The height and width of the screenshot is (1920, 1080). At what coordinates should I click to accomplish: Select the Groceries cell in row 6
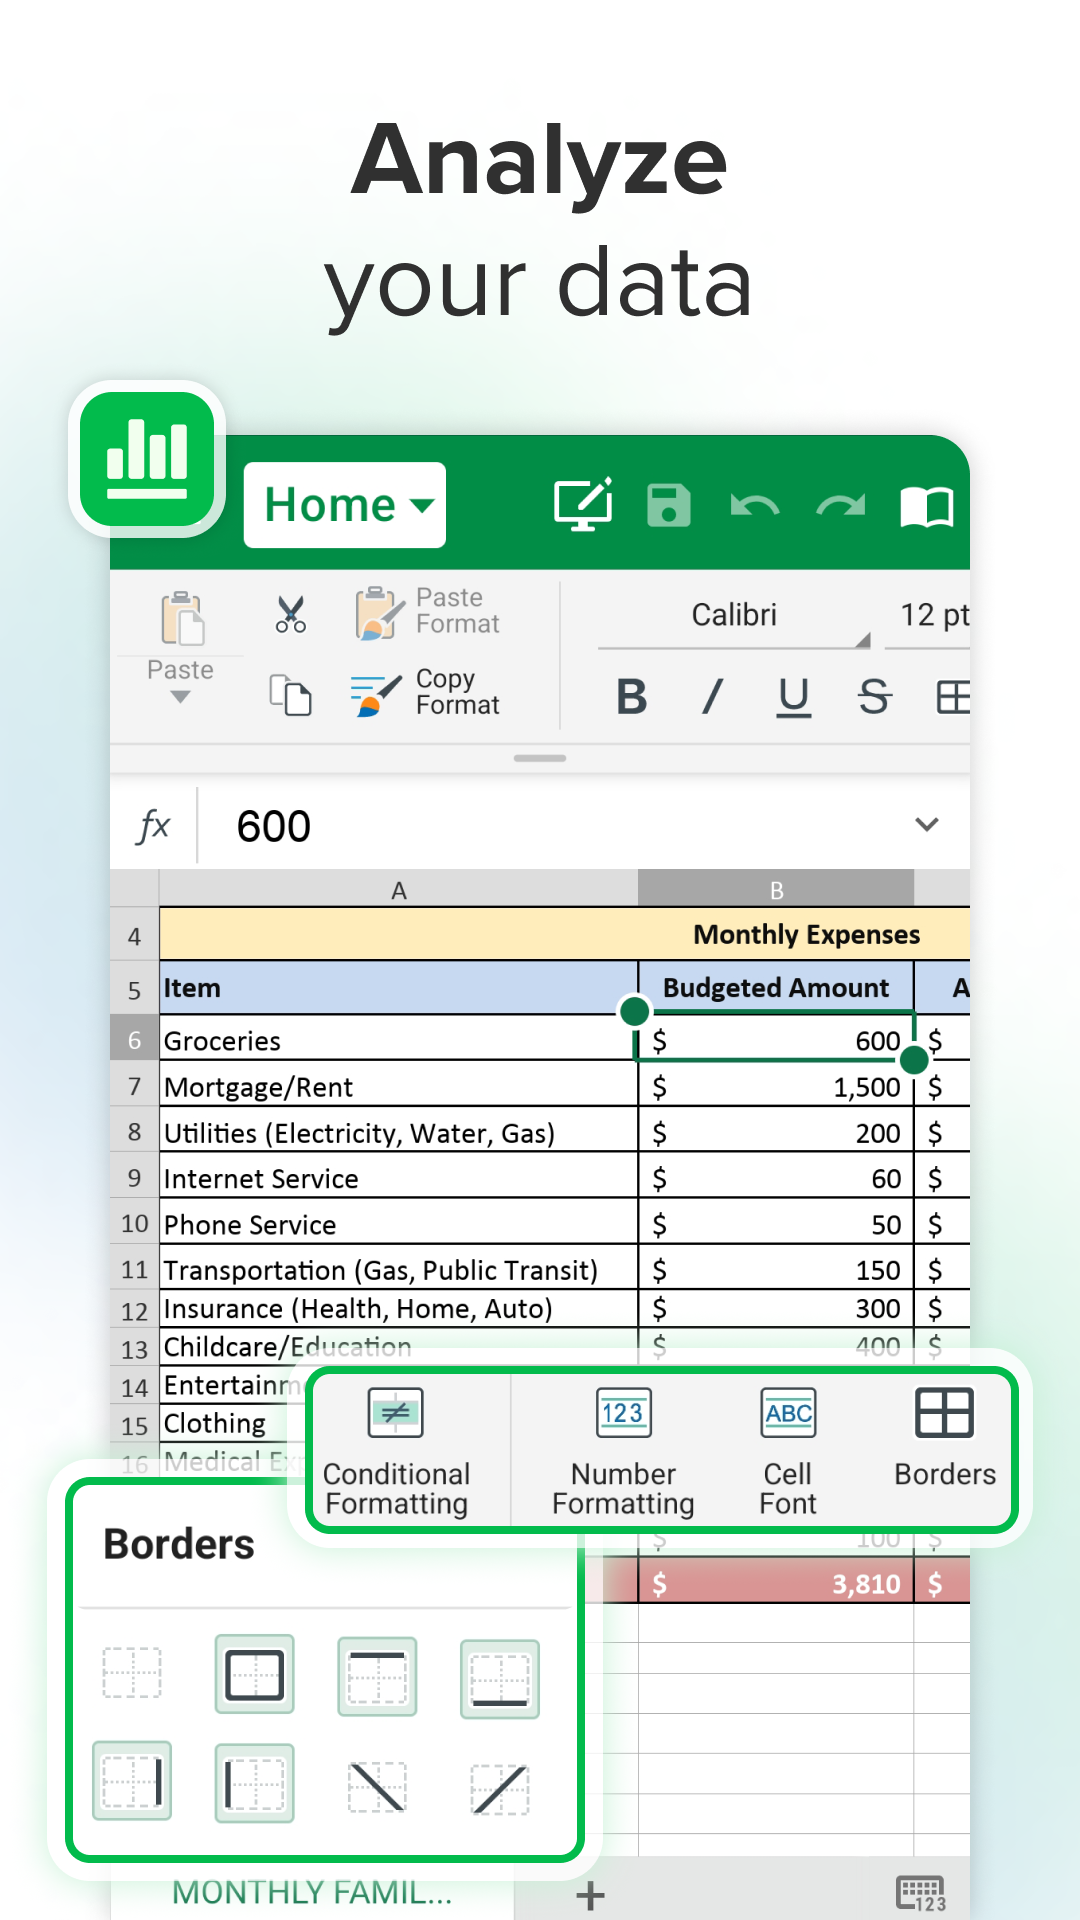click(x=398, y=1041)
